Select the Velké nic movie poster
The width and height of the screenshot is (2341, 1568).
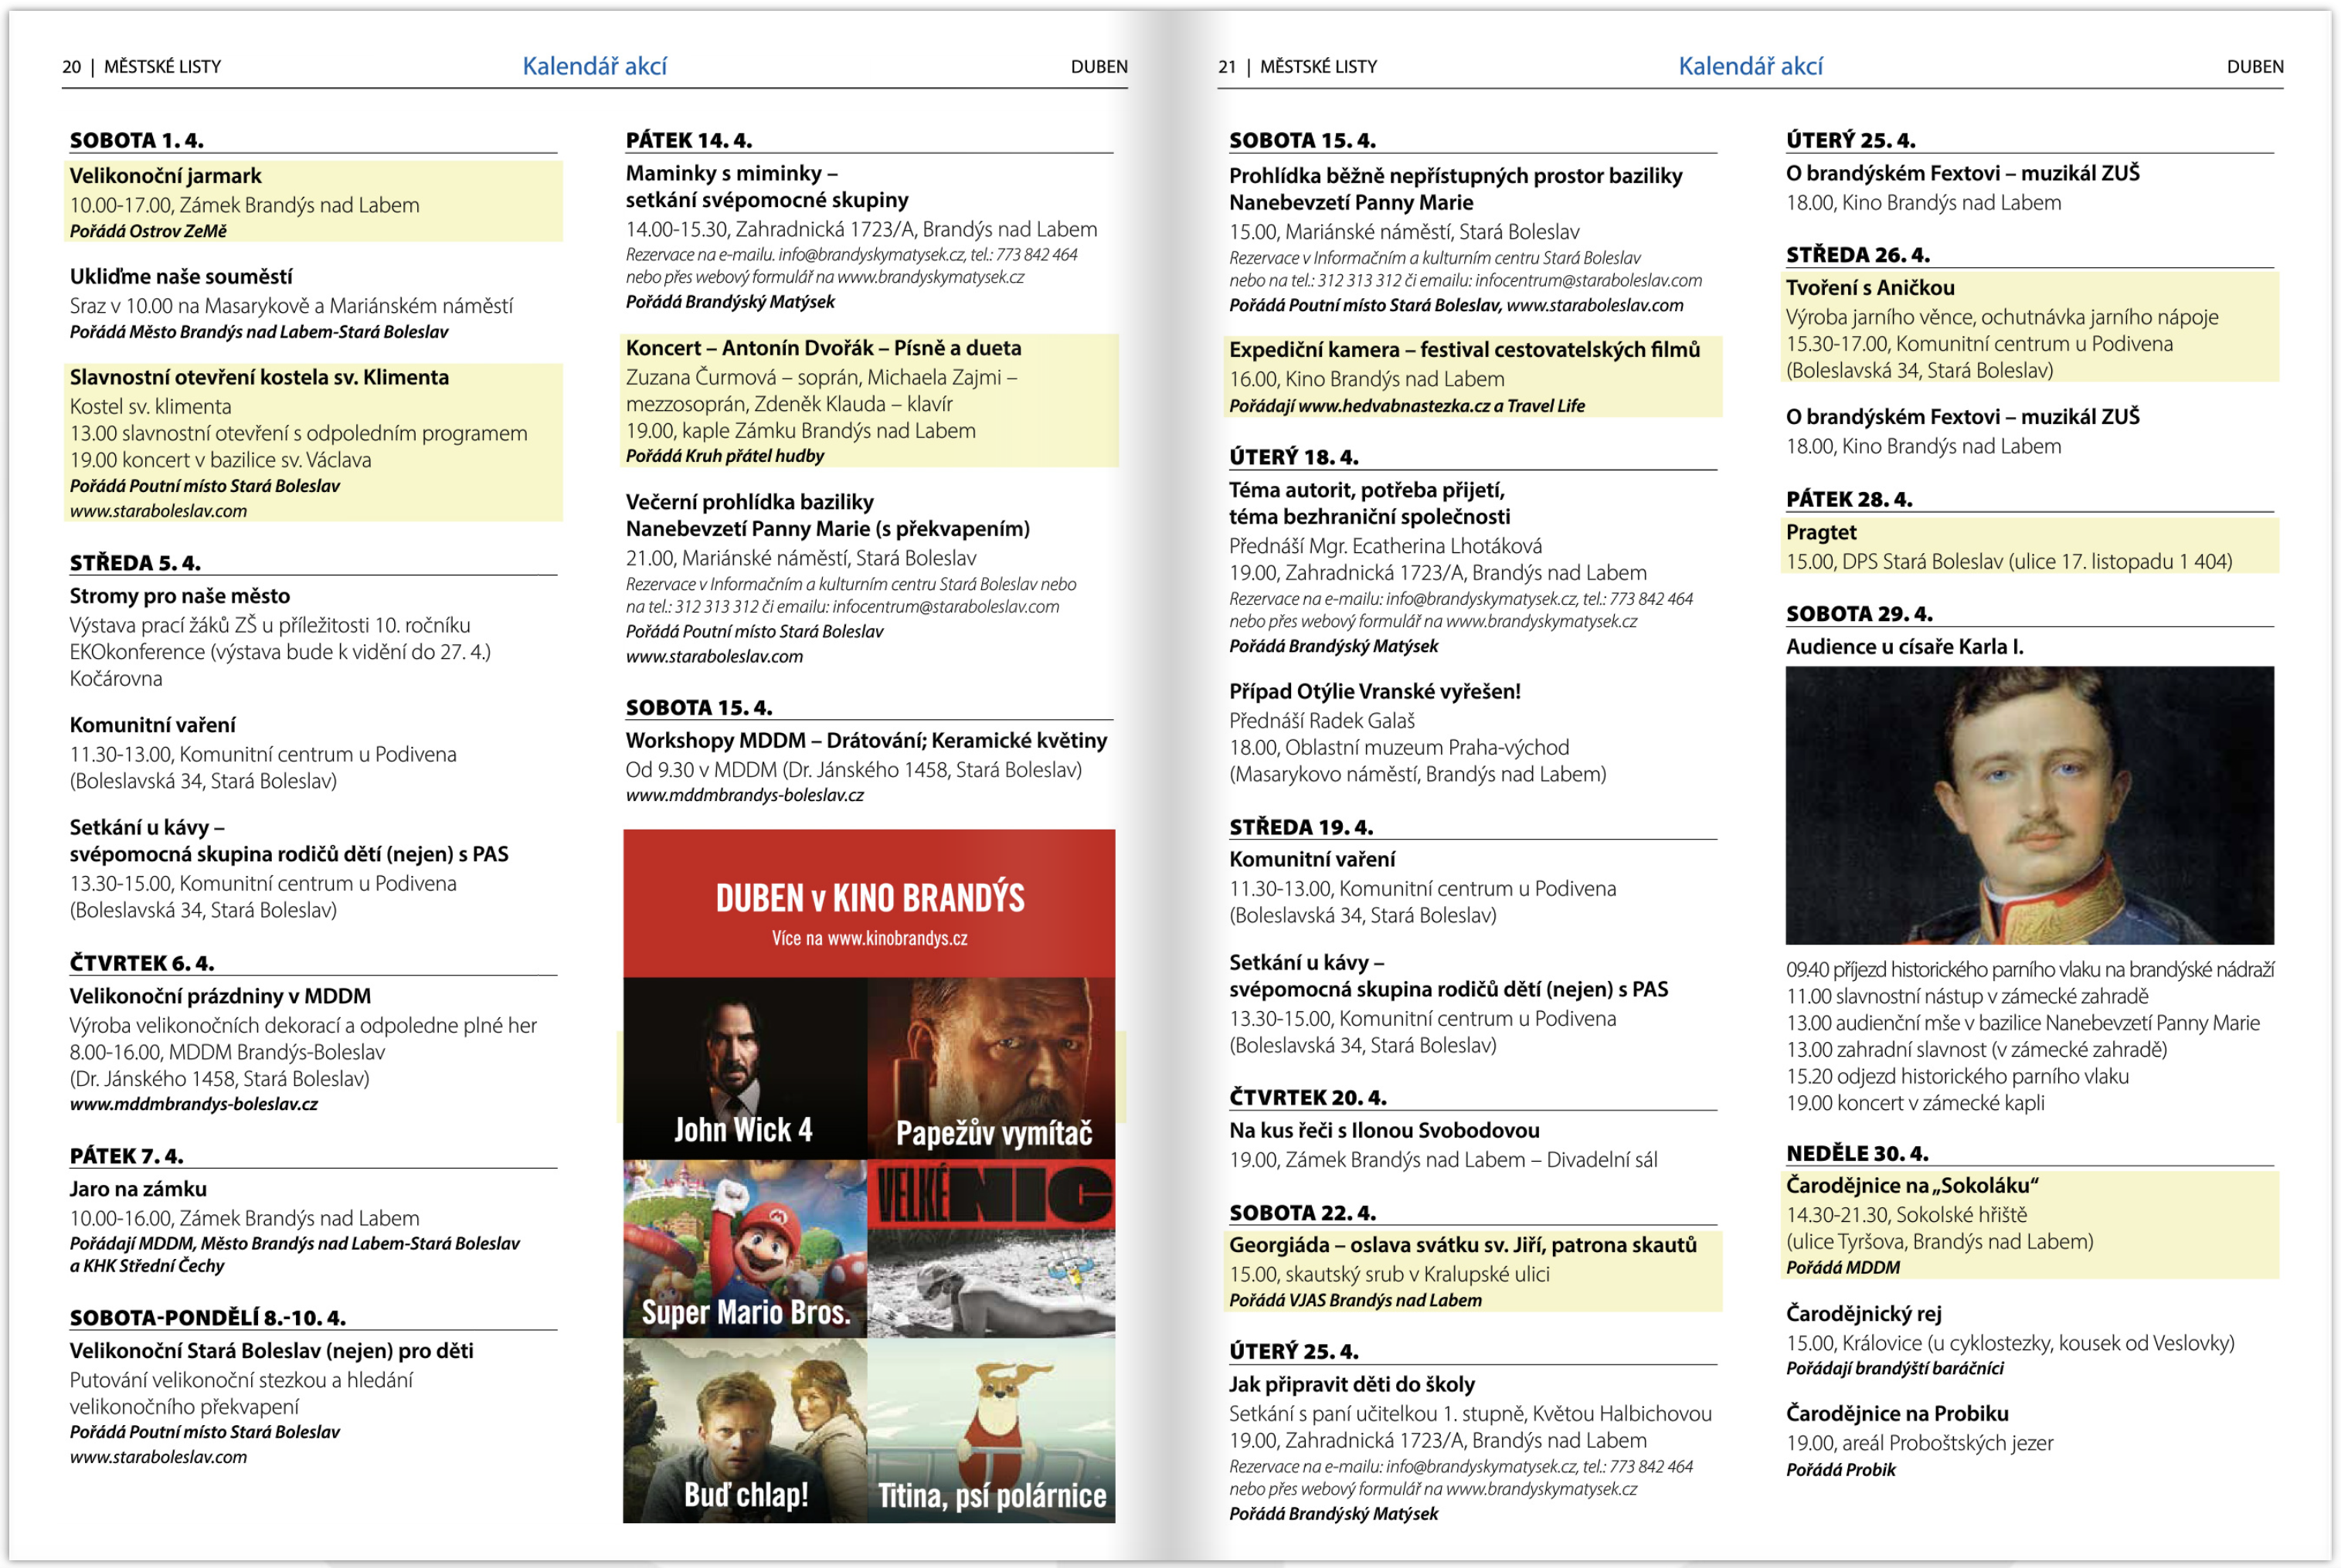(991, 1248)
